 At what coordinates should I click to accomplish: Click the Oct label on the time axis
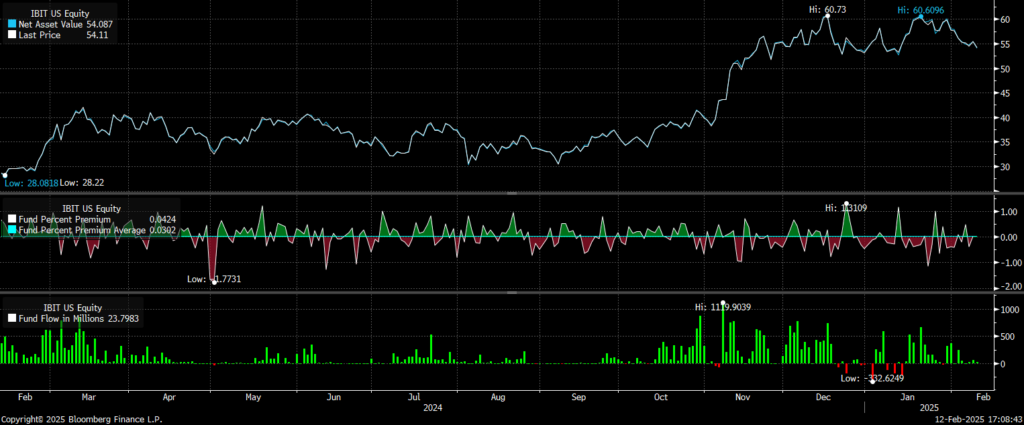point(660,397)
